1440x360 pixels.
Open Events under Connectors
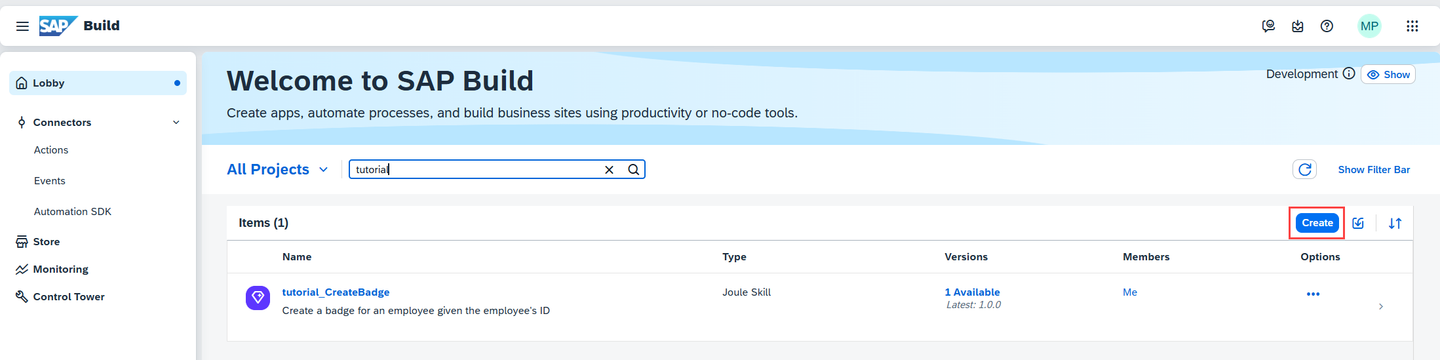(x=49, y=181)
